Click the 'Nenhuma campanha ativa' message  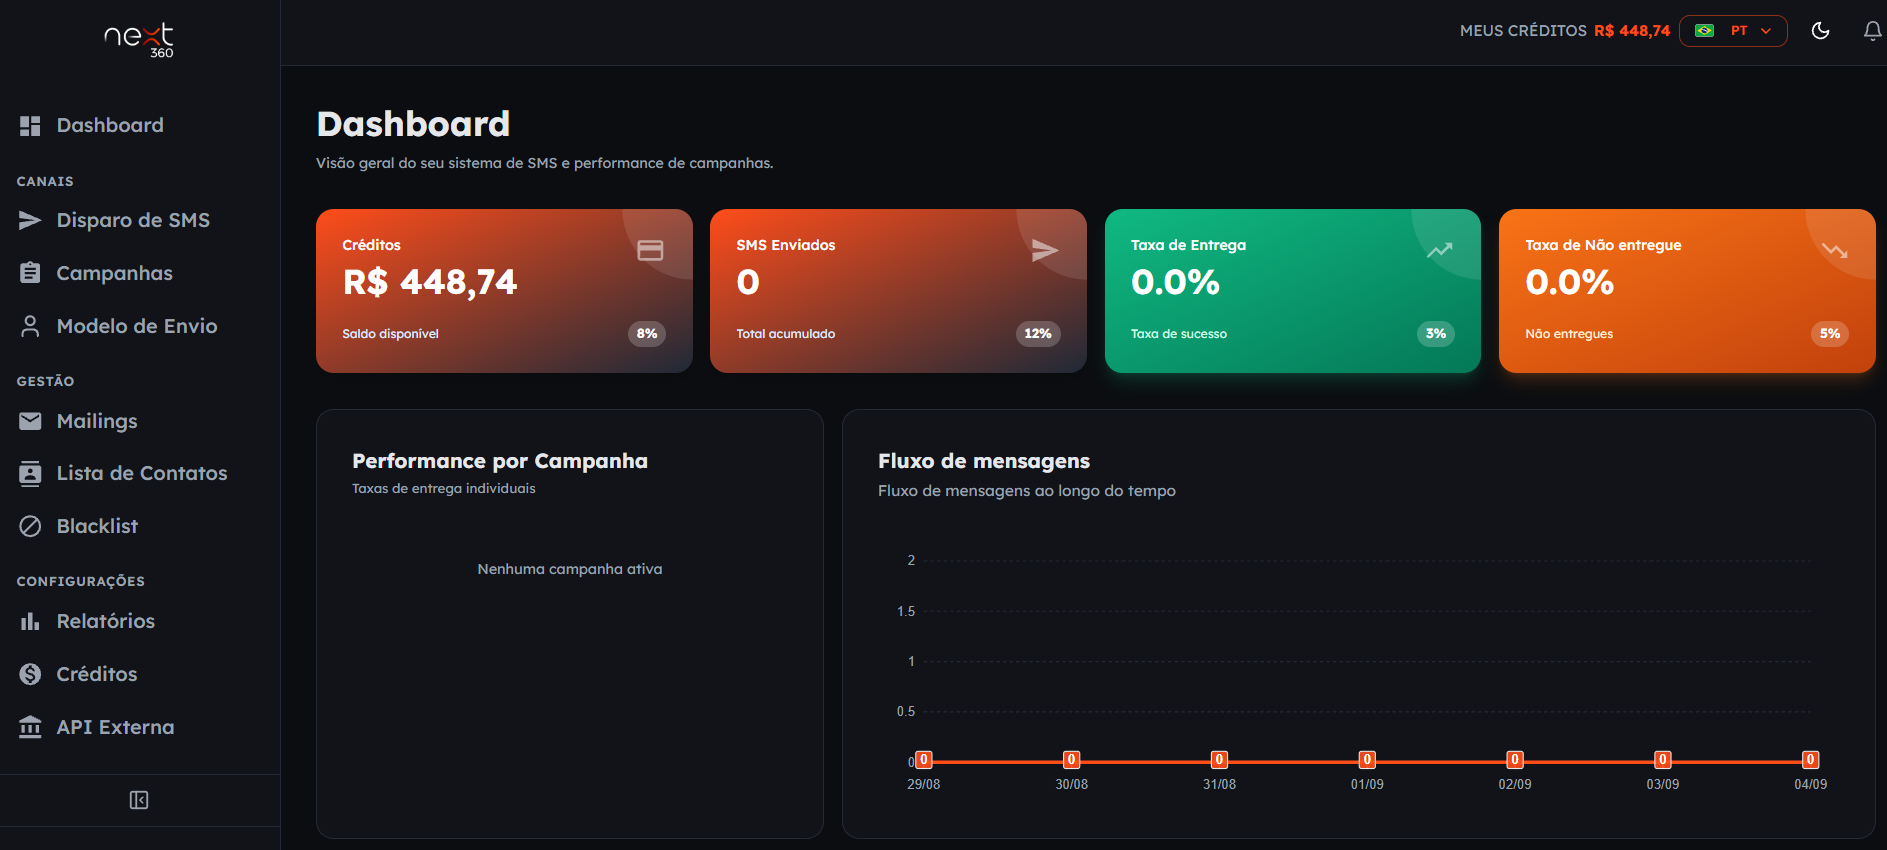pos(570,569)
